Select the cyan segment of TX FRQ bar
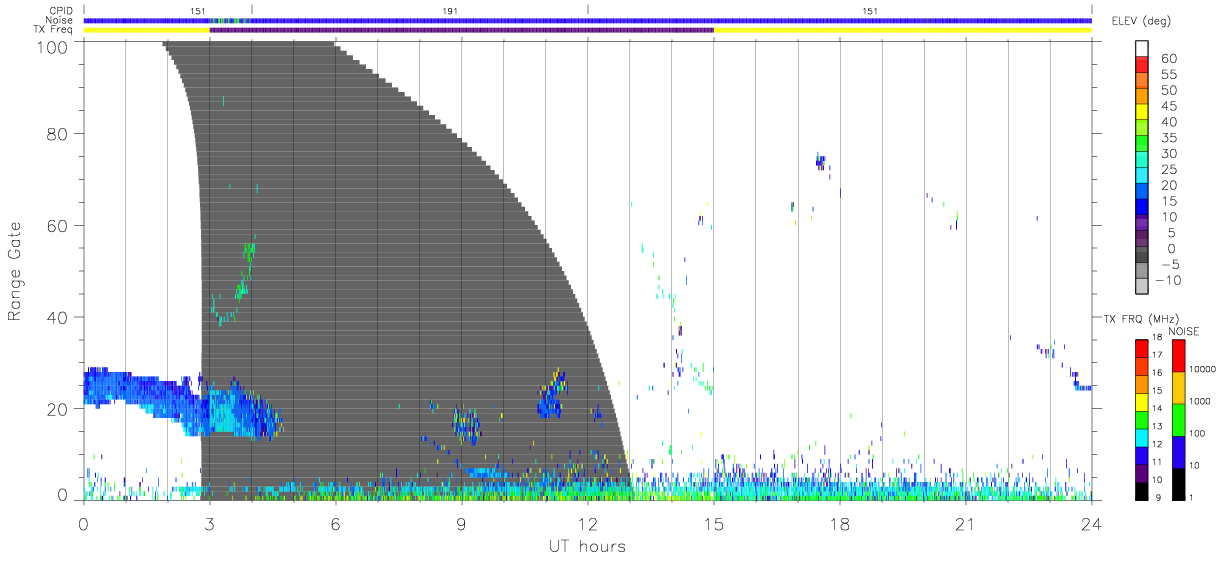 (1142, 436)
